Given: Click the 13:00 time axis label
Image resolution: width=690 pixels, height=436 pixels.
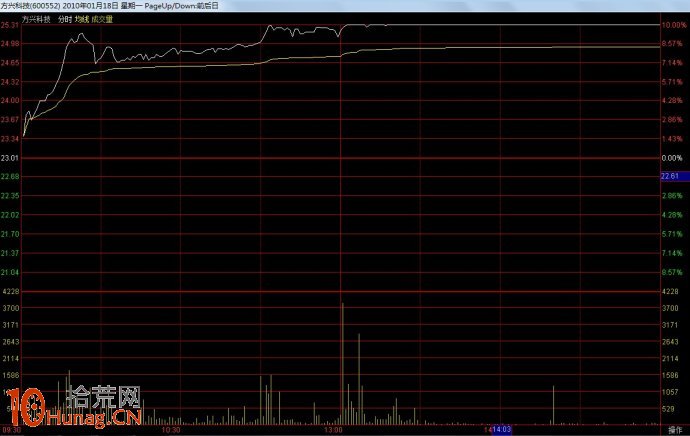Looking at the screenshot, I should 333,430.
